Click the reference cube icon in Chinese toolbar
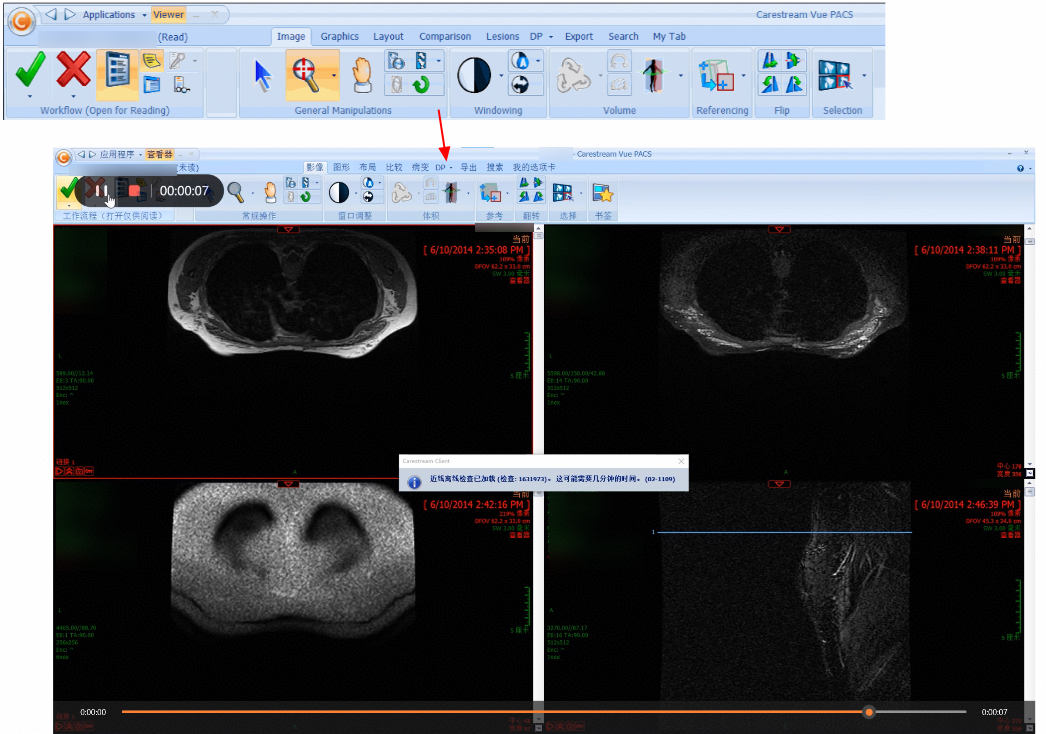This screenshot has width=1046, height=734. tap(490, 194)
